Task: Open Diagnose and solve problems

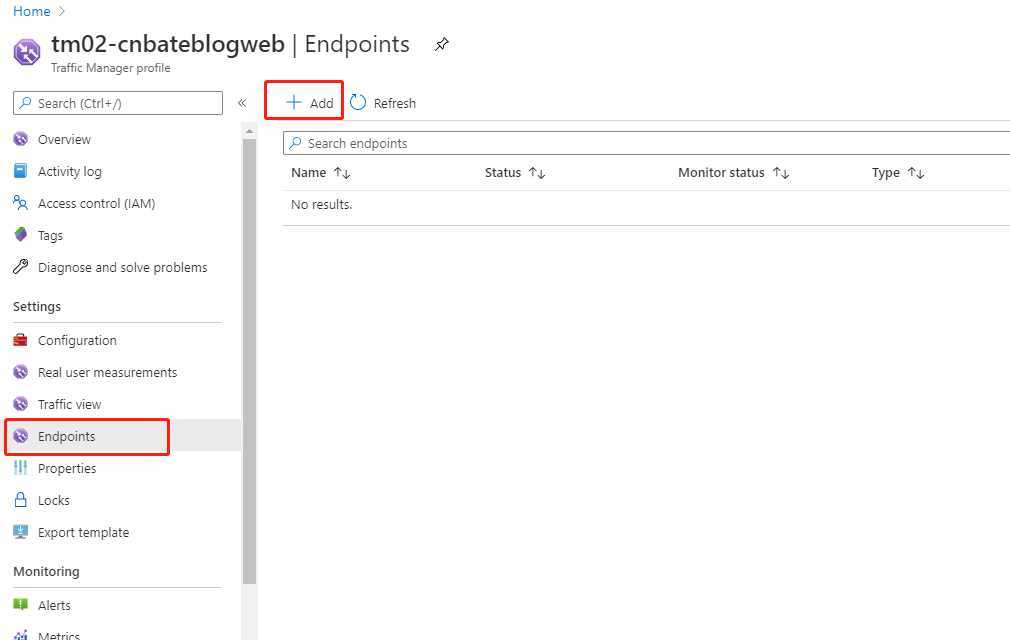Action: (122, 267)
